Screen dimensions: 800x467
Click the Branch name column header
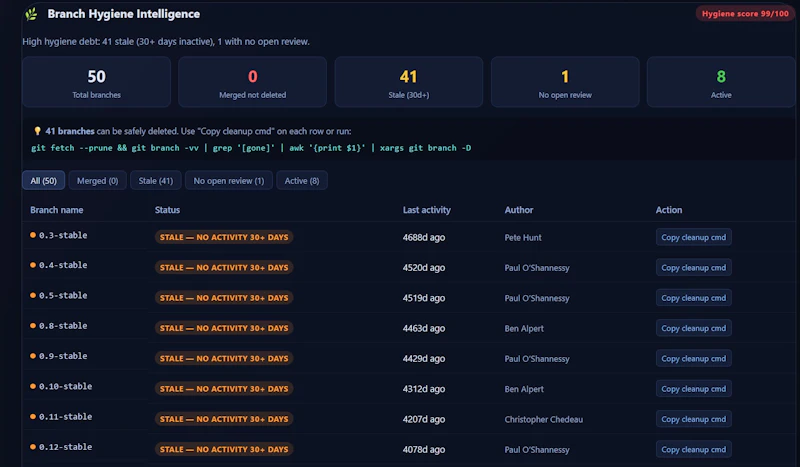[x=57, y=210]
